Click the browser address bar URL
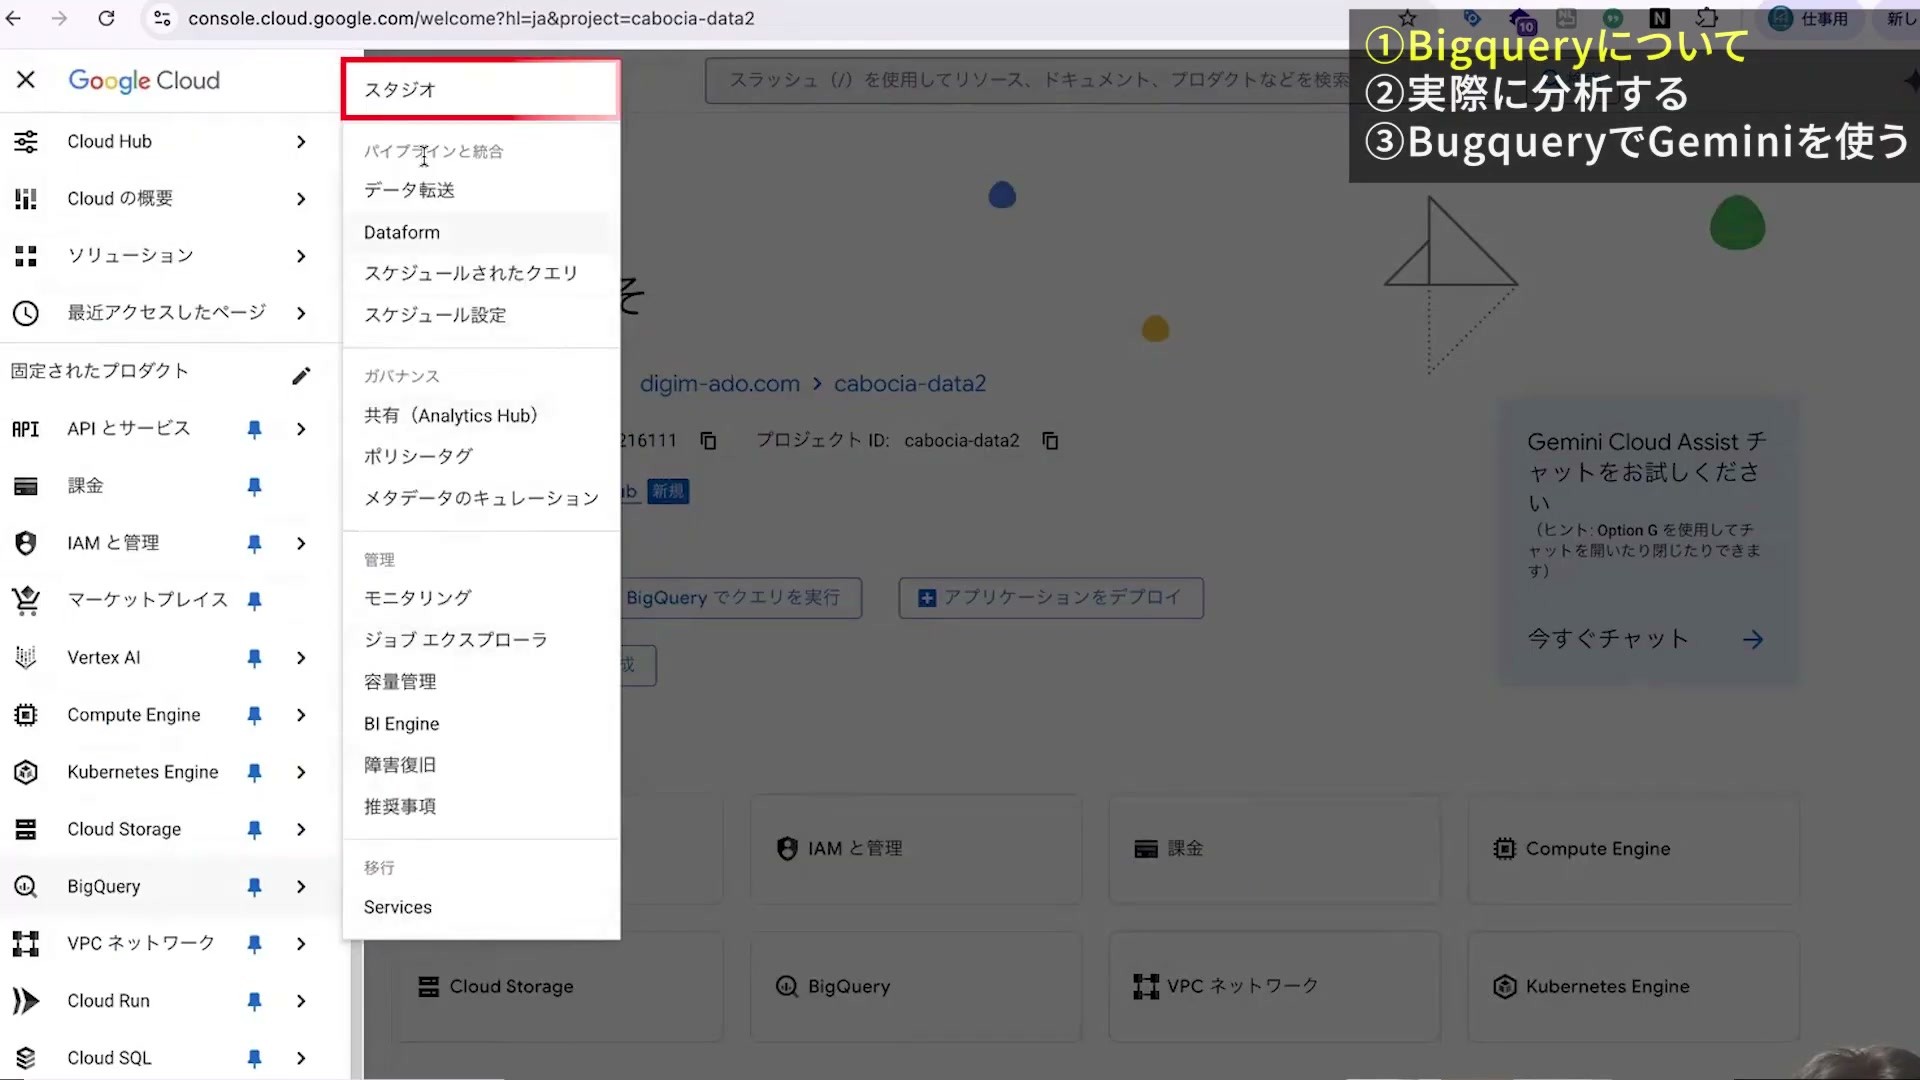The width and height of the screenshot is (1920, 1080). click(x=471, y=18)
